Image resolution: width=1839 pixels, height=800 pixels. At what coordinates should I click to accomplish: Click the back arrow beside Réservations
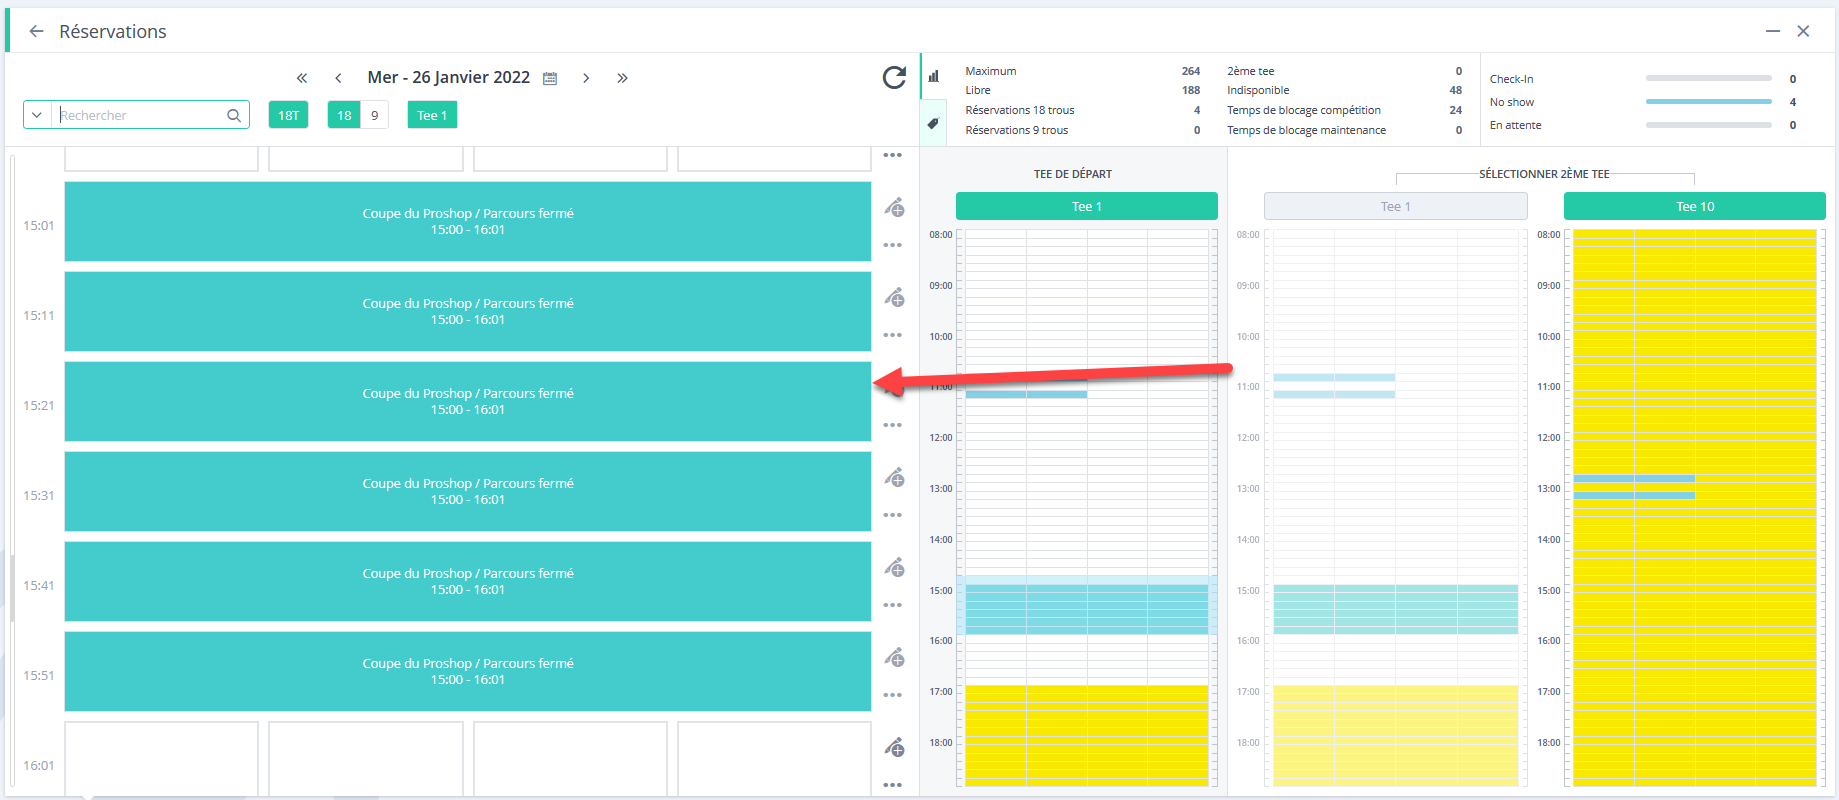pyautogui.click(x=36, y=31)
